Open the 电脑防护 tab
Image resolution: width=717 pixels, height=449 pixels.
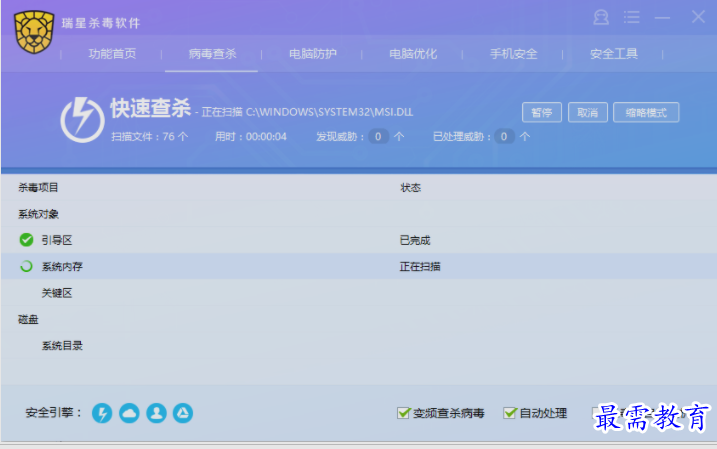point(313,54)
